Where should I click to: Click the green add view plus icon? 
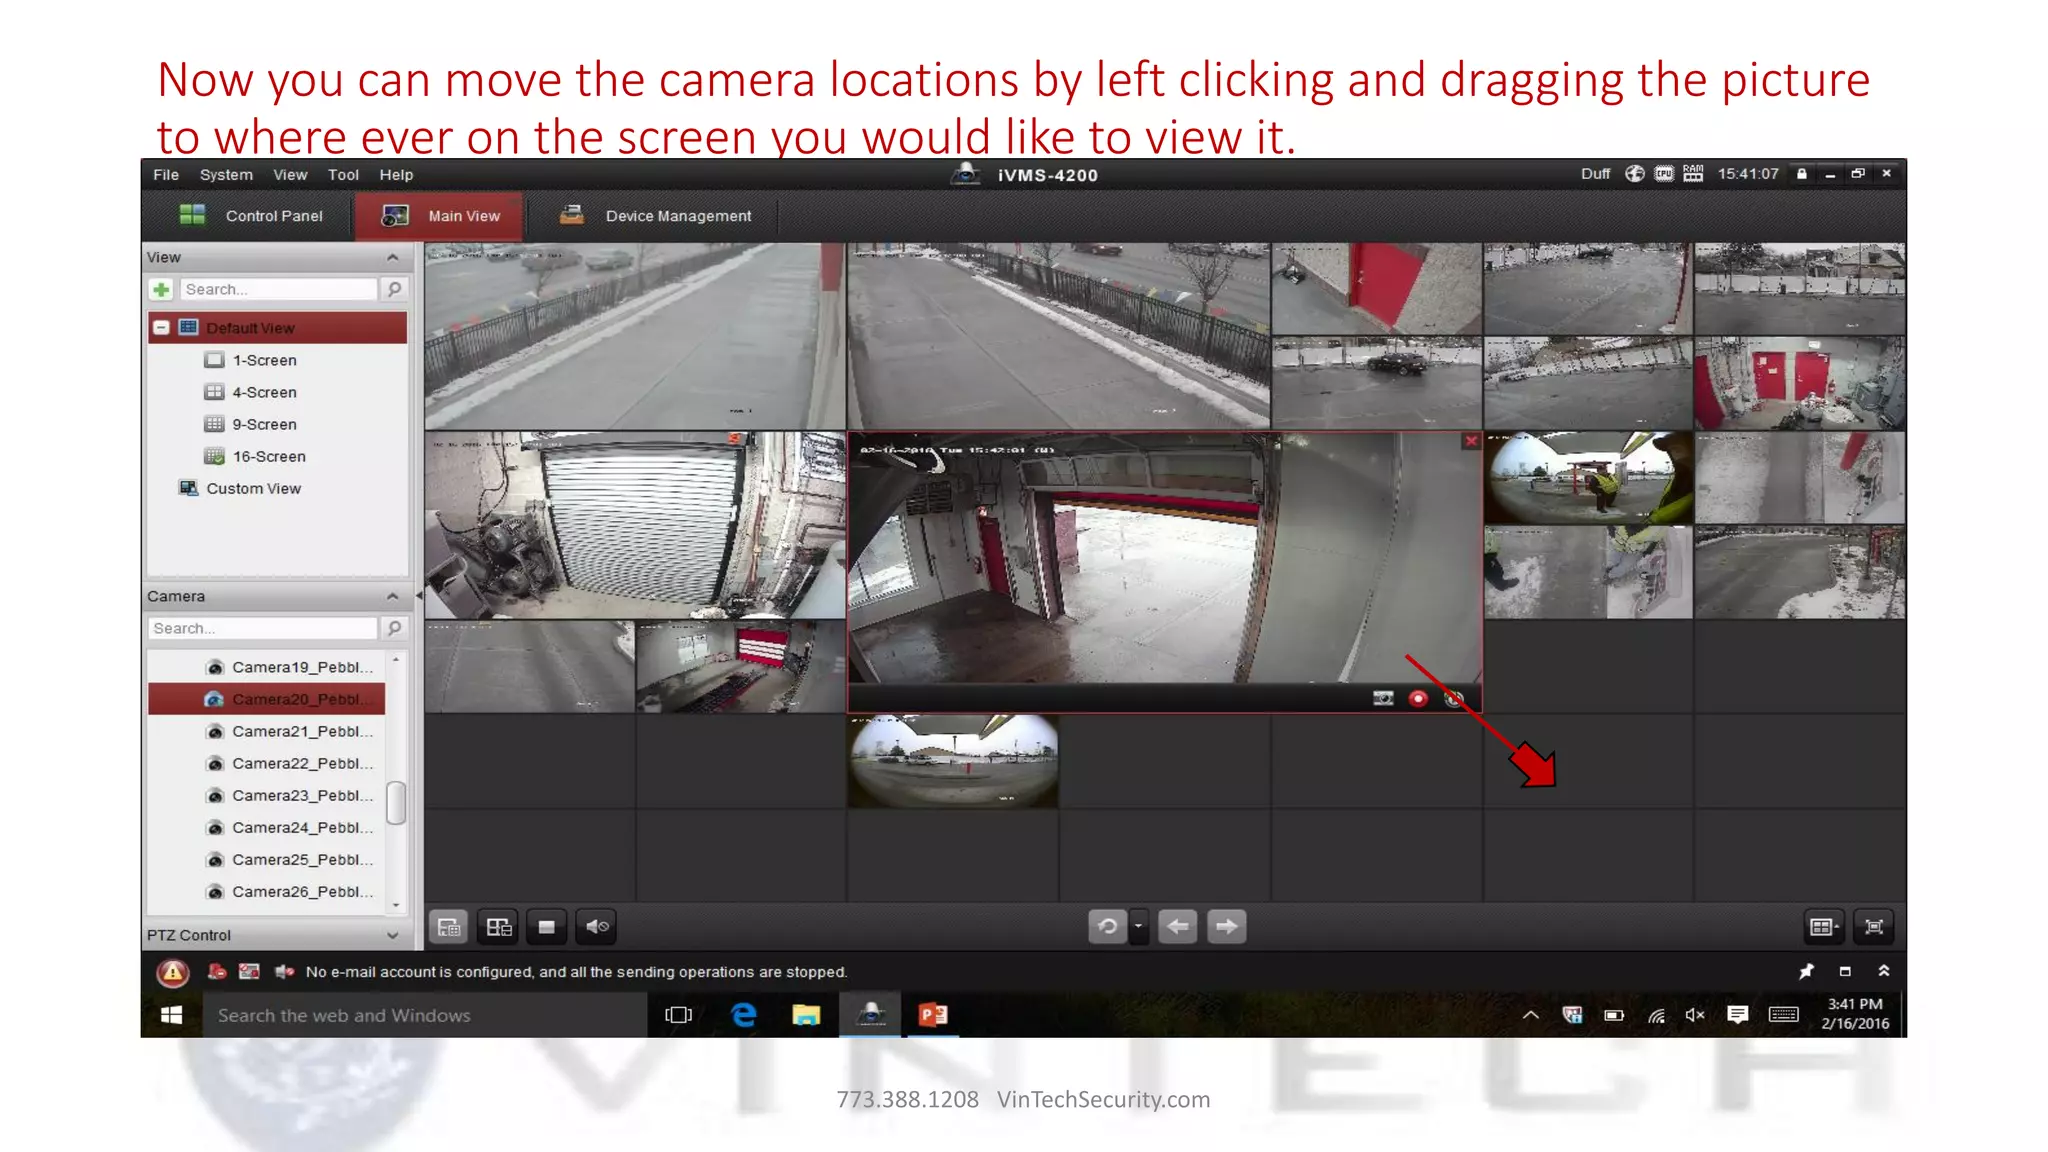[x=161, y=290]
